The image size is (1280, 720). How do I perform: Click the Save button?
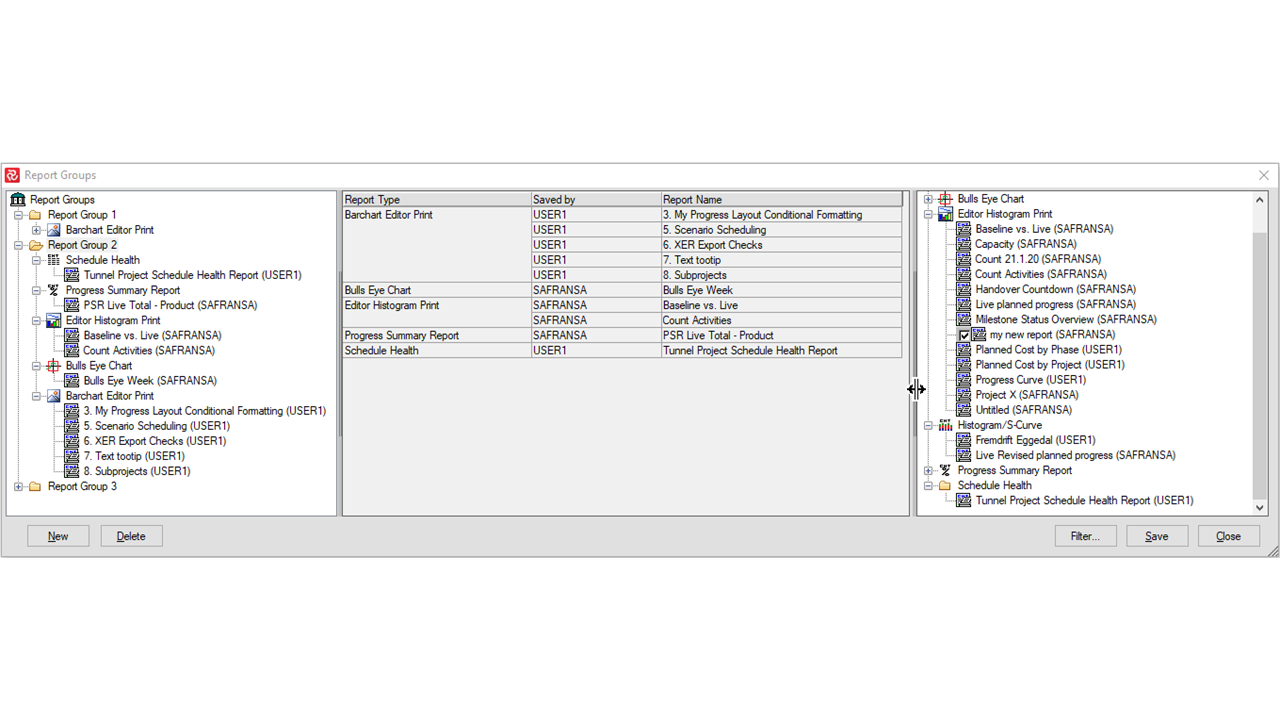(1157, 536)
